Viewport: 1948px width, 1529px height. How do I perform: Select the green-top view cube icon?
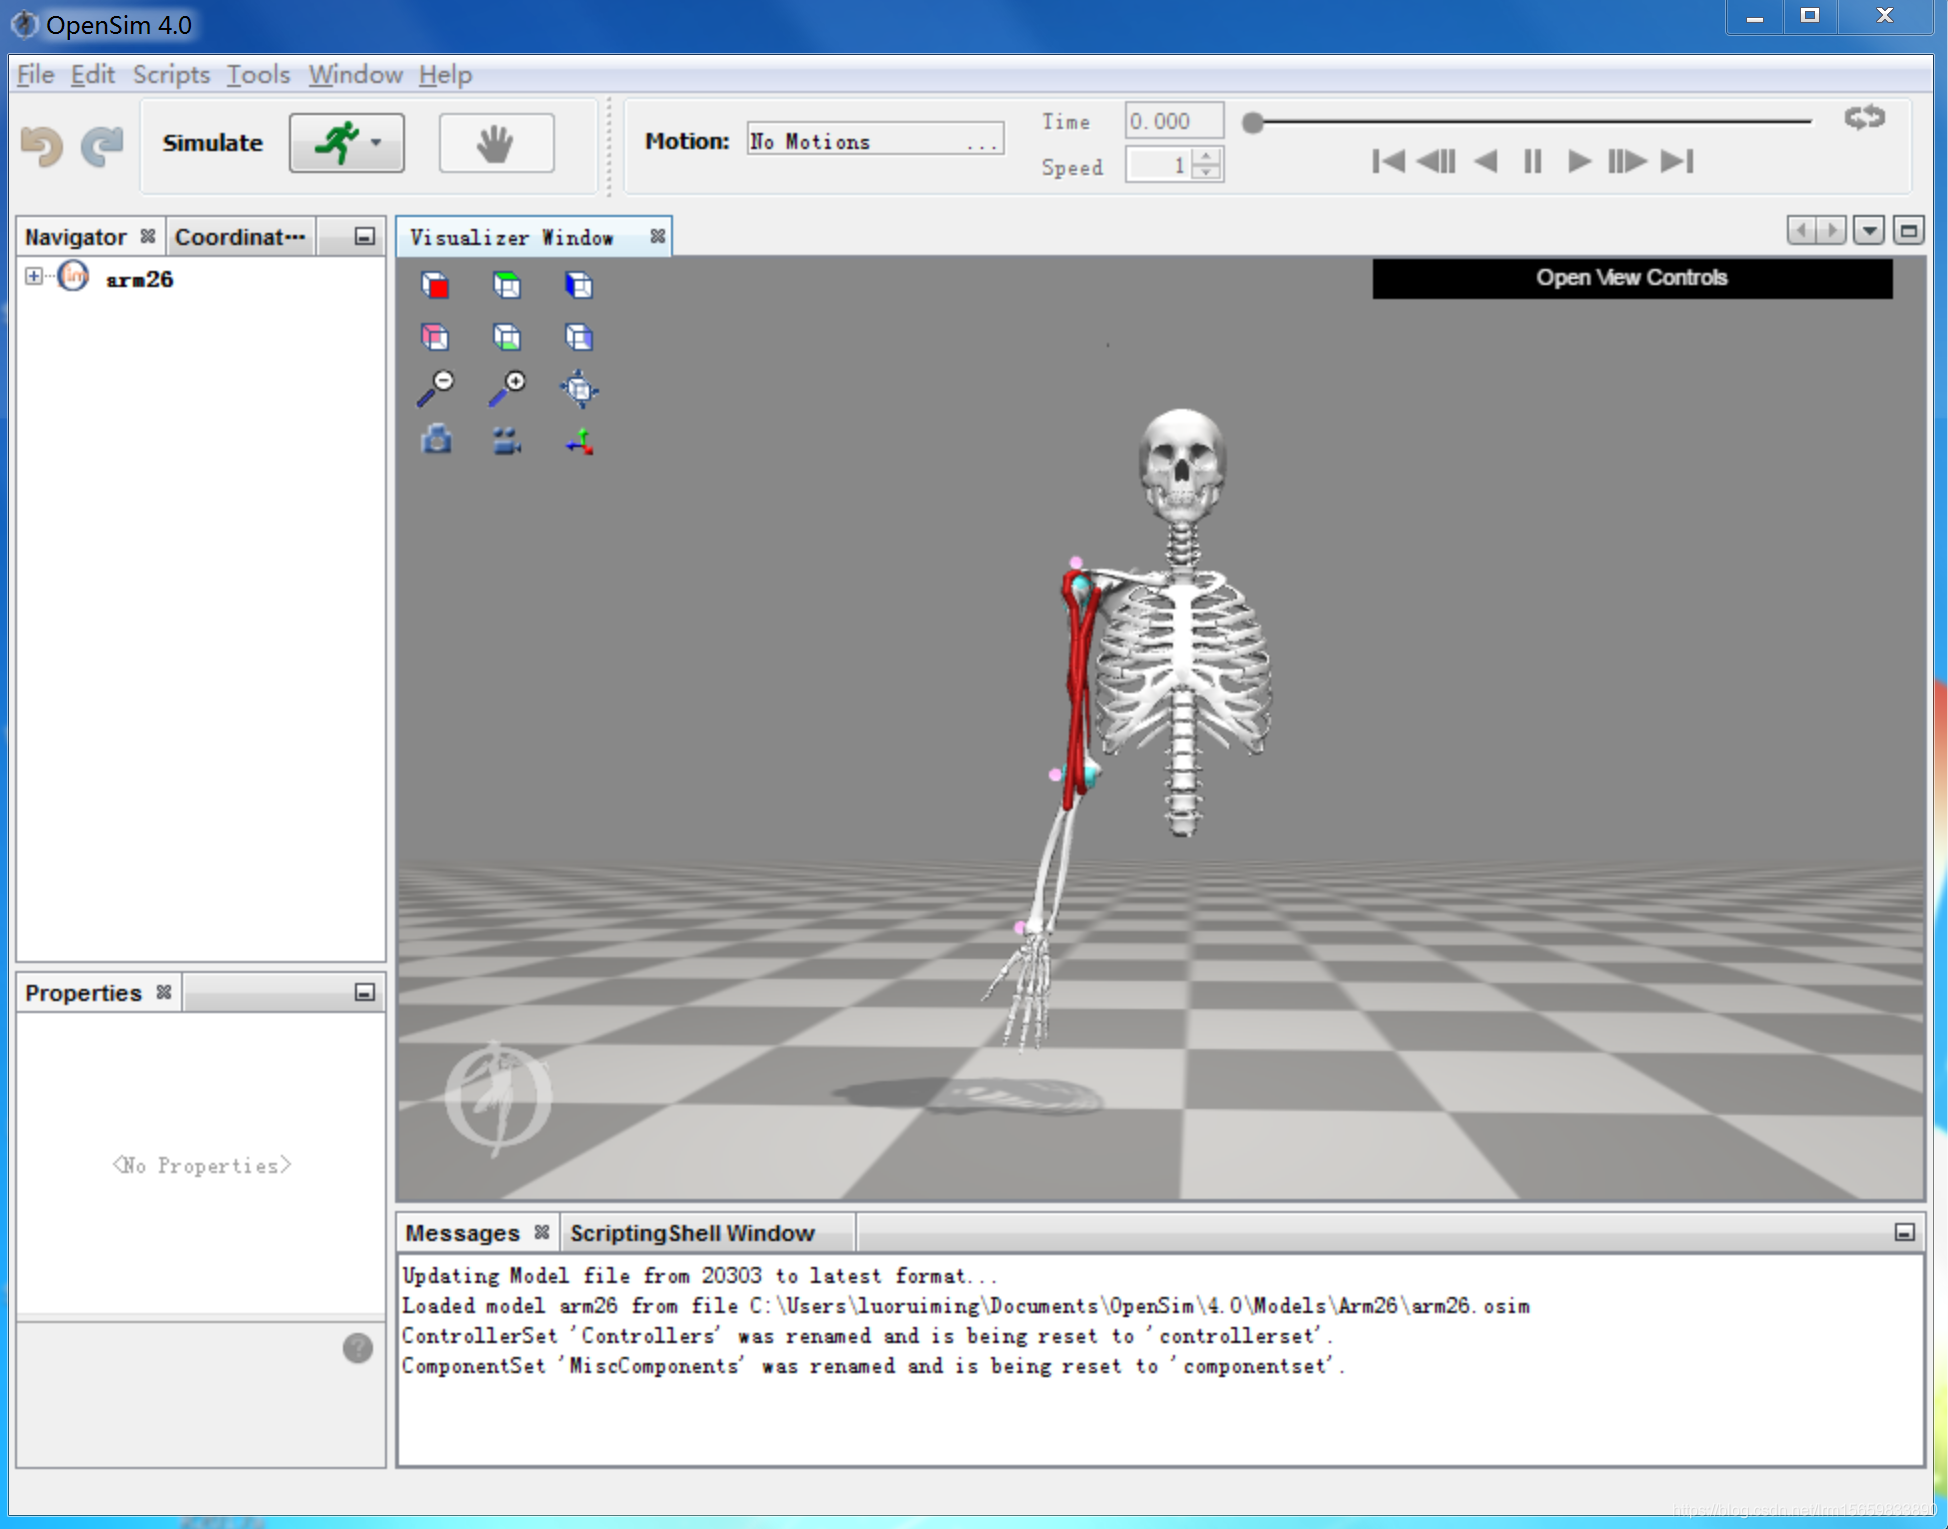[507, 285]
